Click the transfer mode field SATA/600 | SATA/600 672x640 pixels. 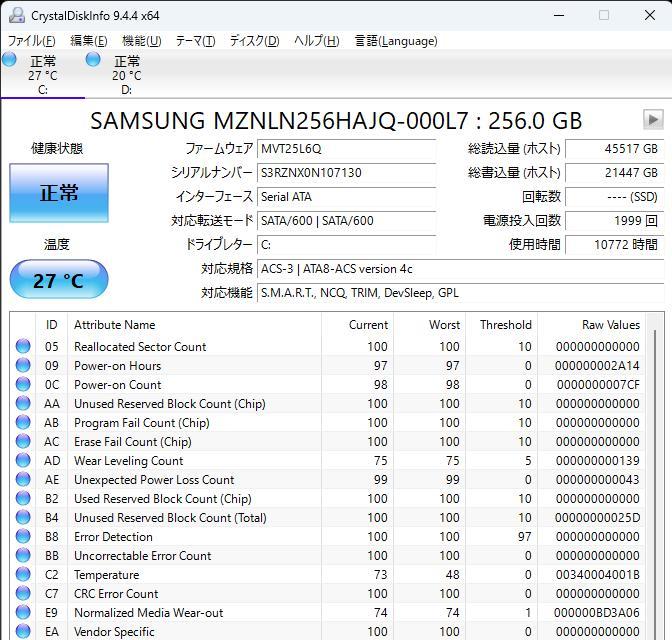346,221
